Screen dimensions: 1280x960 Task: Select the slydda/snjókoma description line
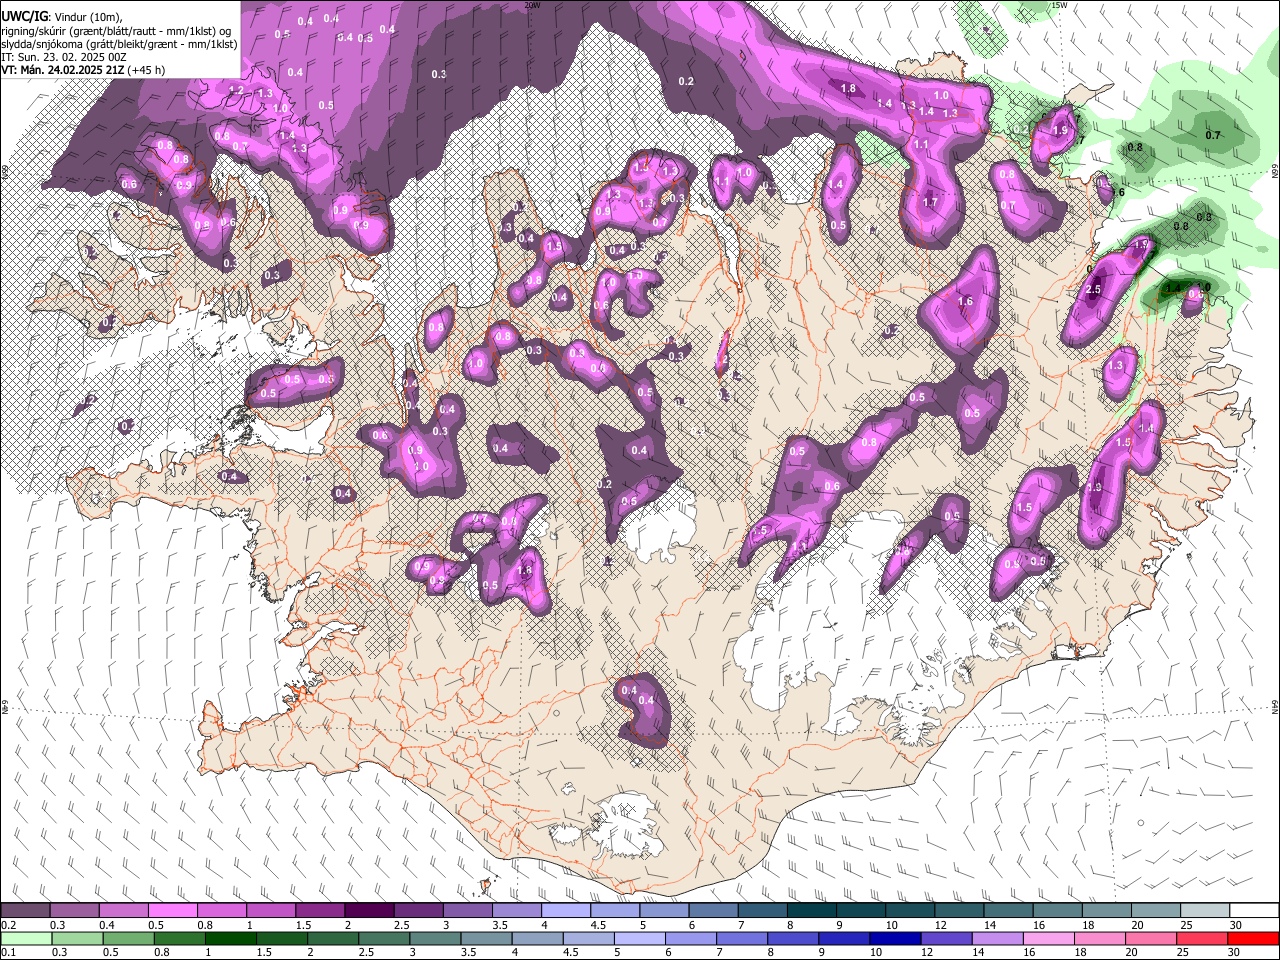pos(119,44)
